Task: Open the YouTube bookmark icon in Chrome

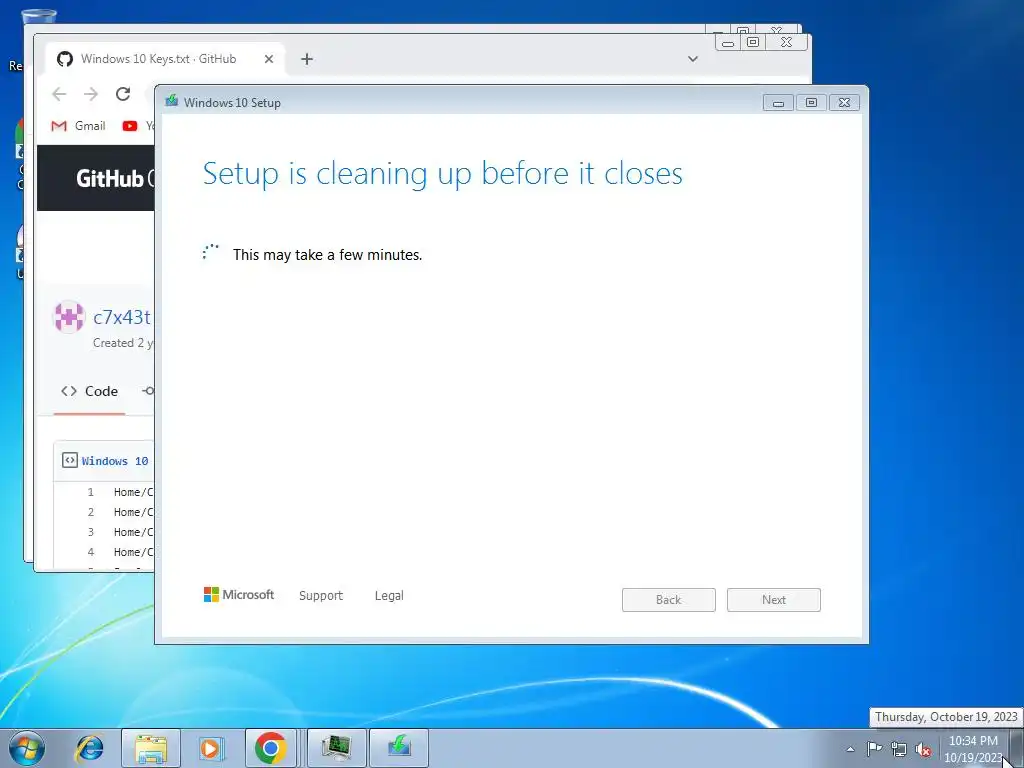Action: [x=130, y=125]
